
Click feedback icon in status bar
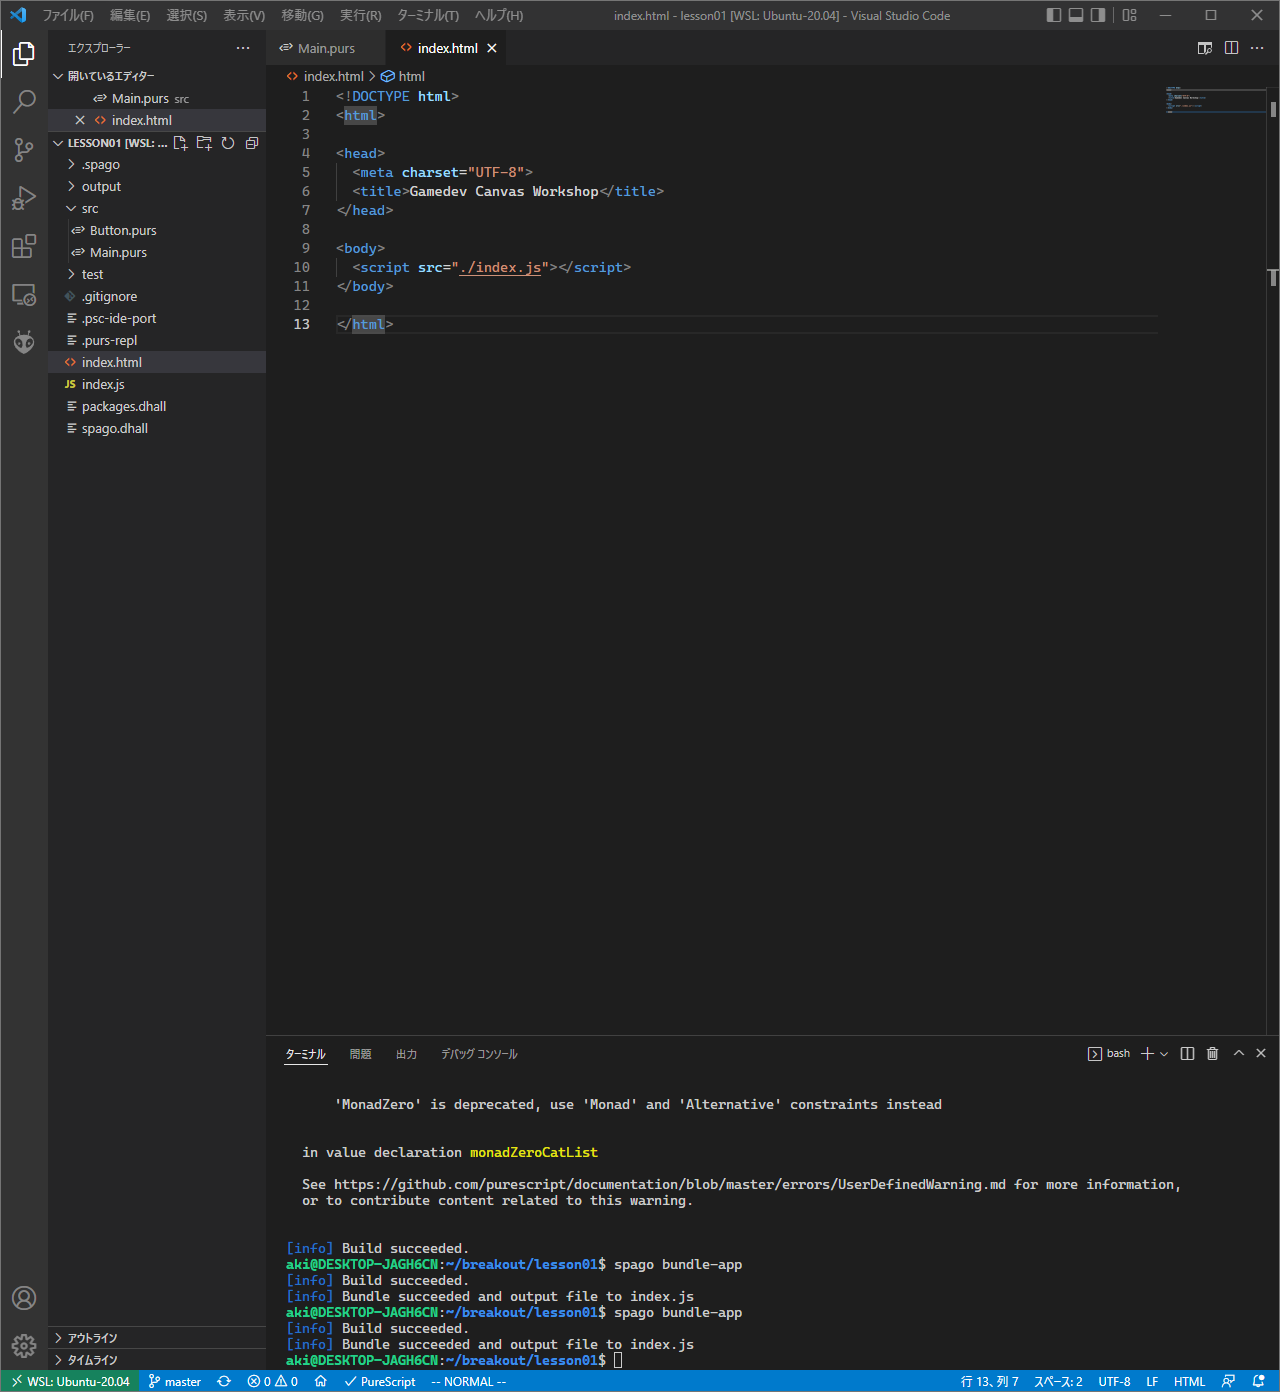(x=1228, y=1381)
